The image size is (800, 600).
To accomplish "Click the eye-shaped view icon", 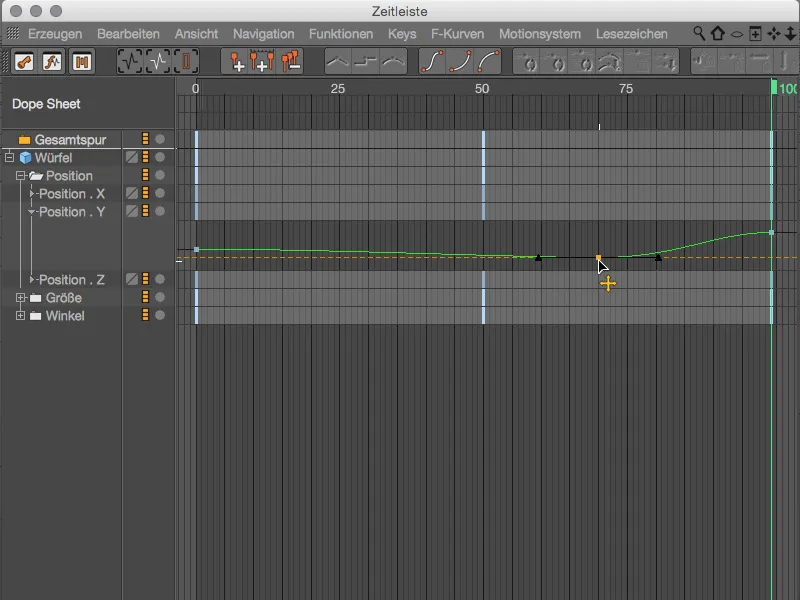I will [x=737, y=34].
